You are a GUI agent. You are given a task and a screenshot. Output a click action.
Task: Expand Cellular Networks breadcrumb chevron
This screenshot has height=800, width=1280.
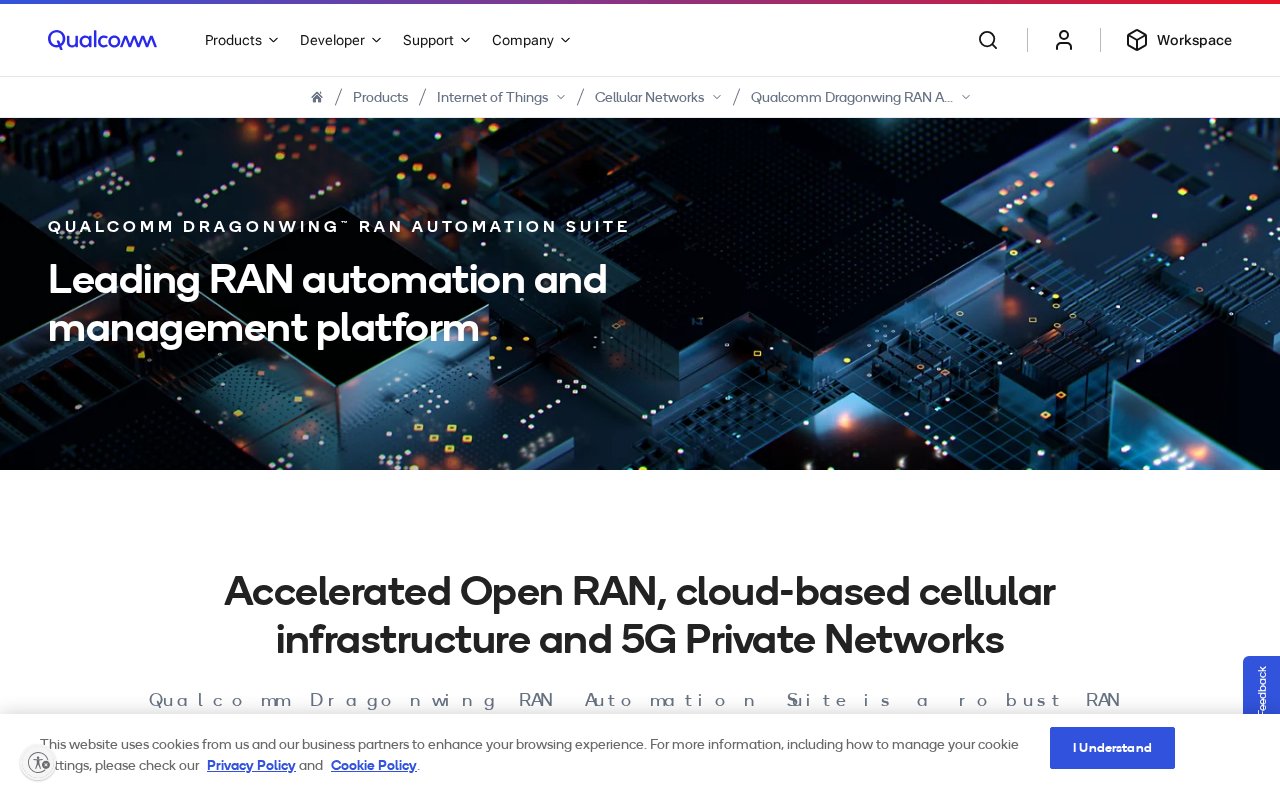tap(717, 97)
